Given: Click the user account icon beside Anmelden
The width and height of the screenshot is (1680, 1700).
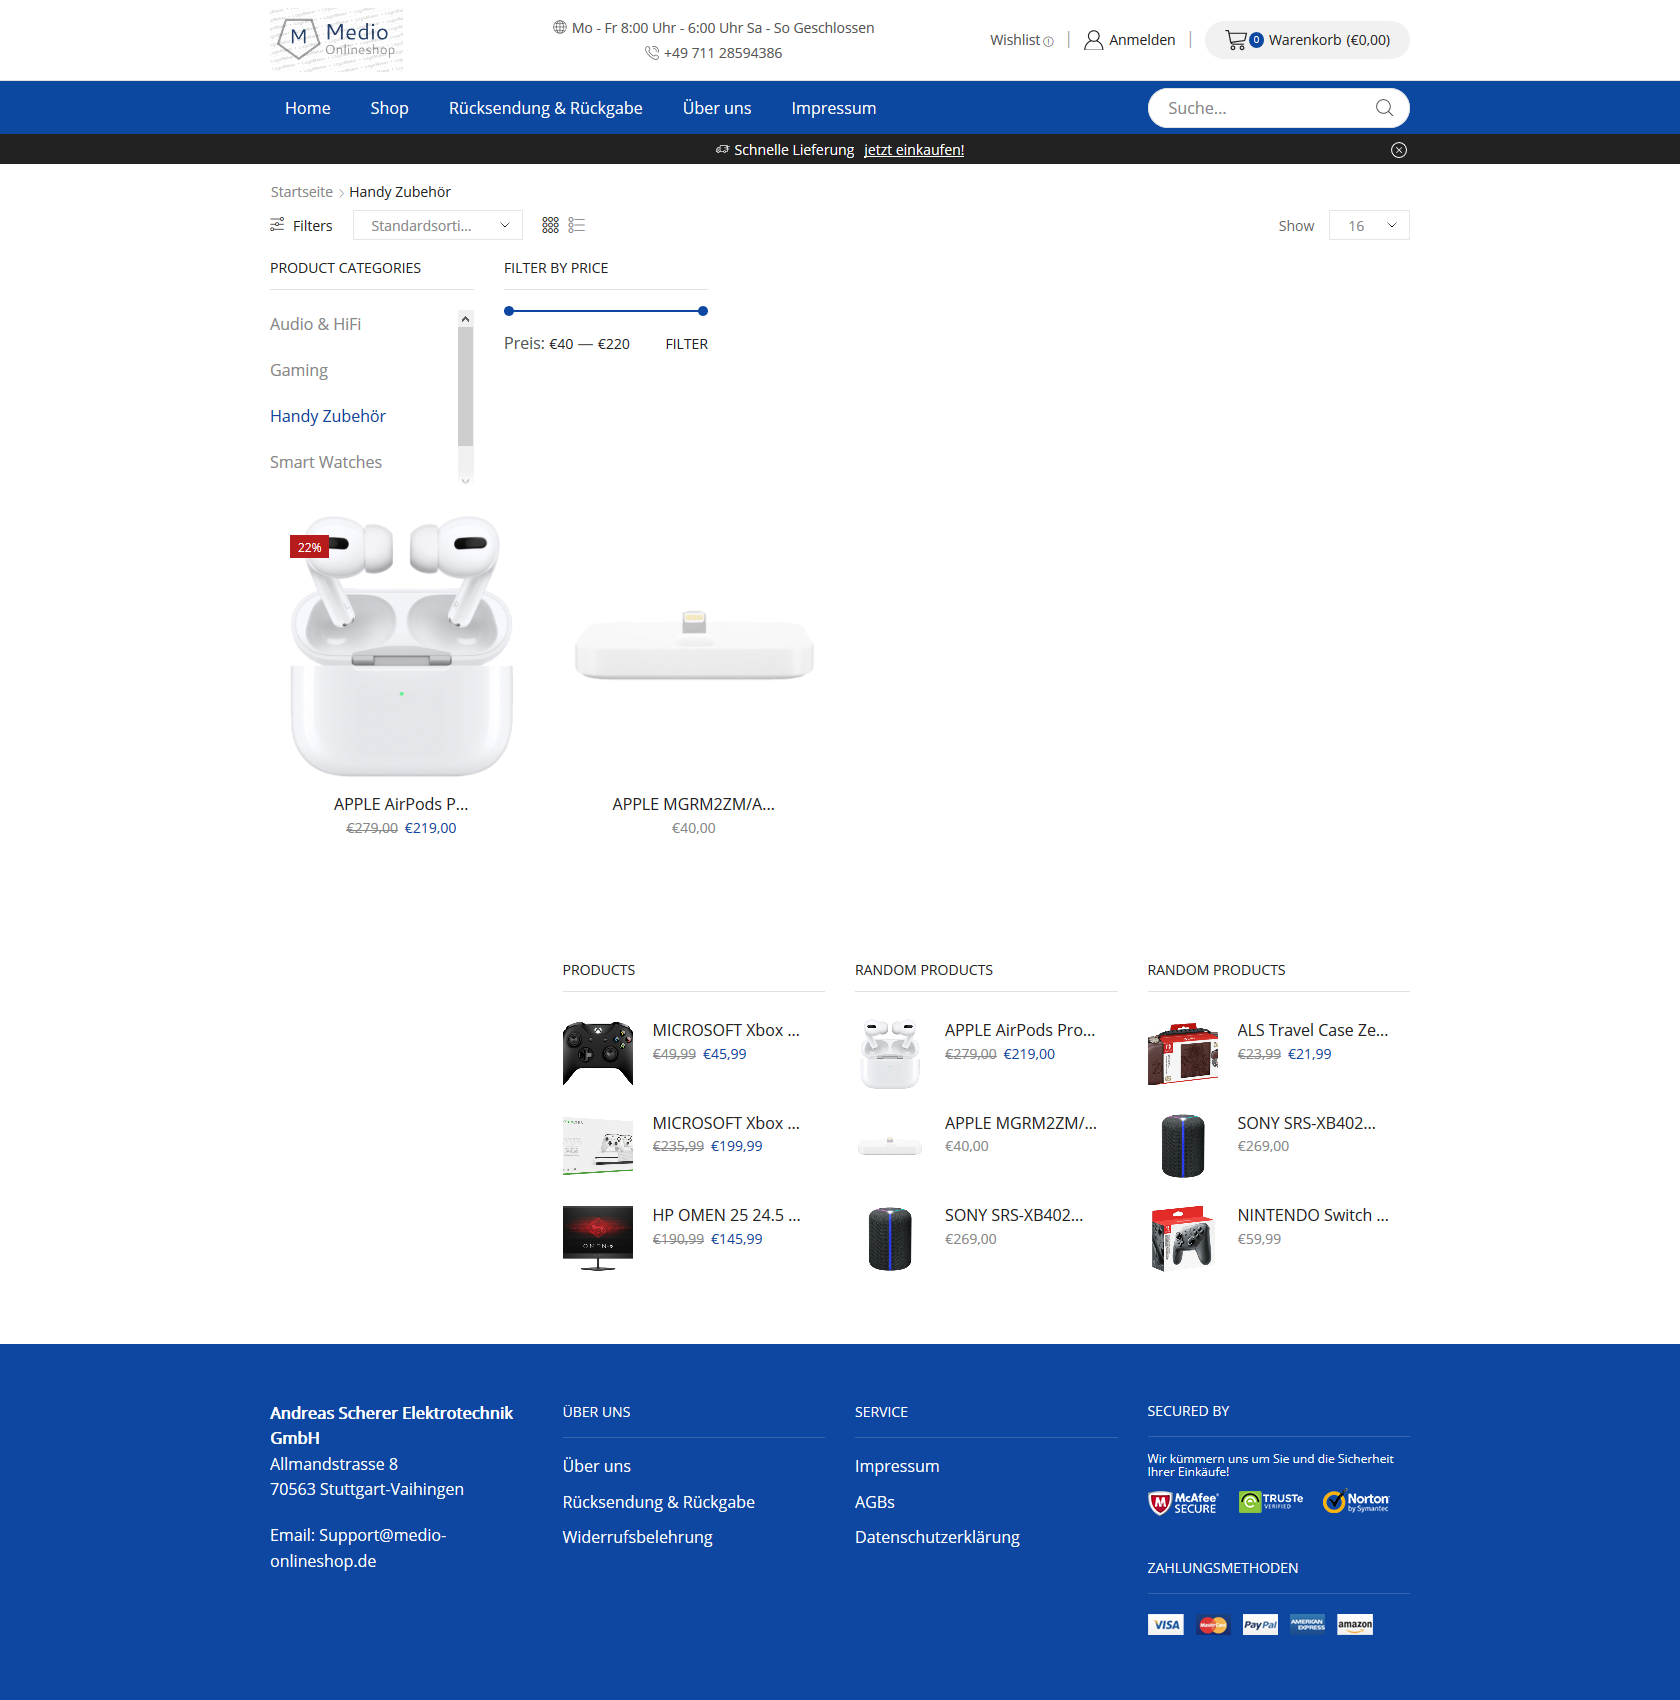Looking at the screenshot, I should click(x=1094, y=40).
